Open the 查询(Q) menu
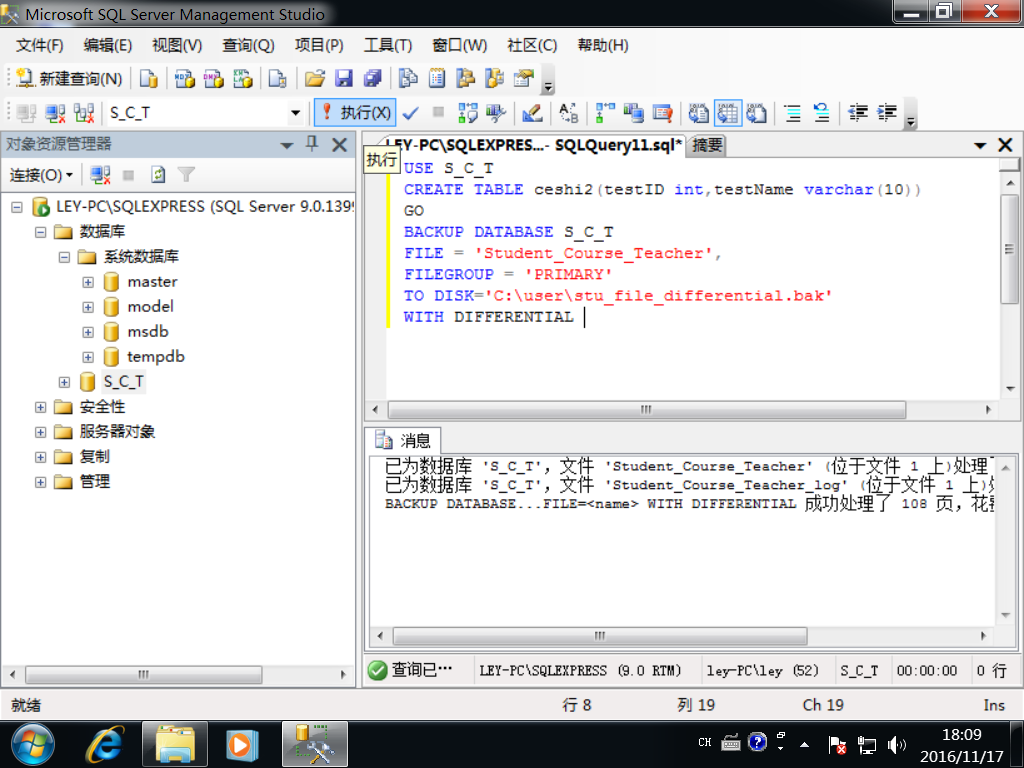The height and width of the screenshot is (768, 1024). 248,45
